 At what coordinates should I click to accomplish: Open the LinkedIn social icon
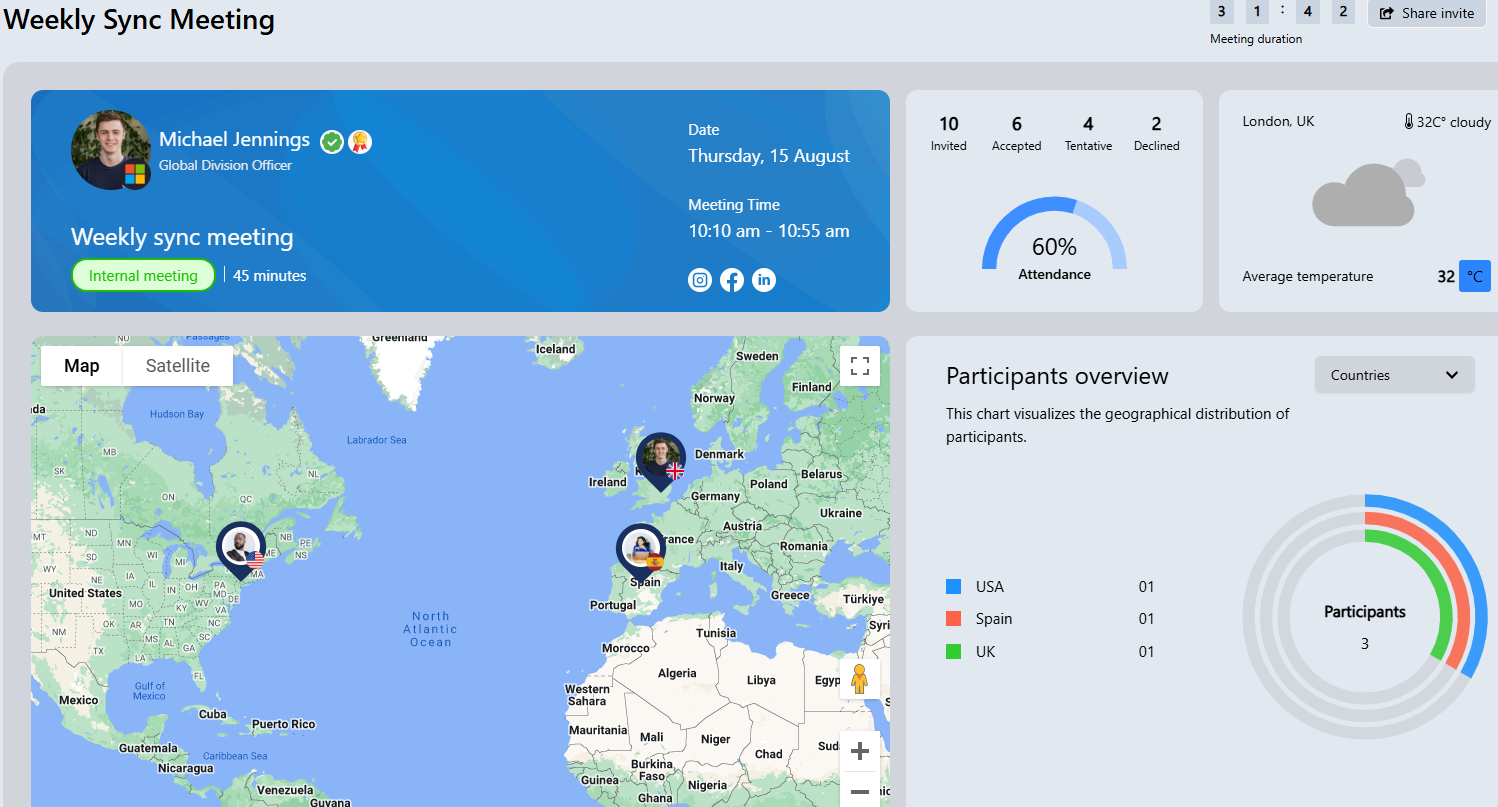pyautogui.click(x=764, y=280)
